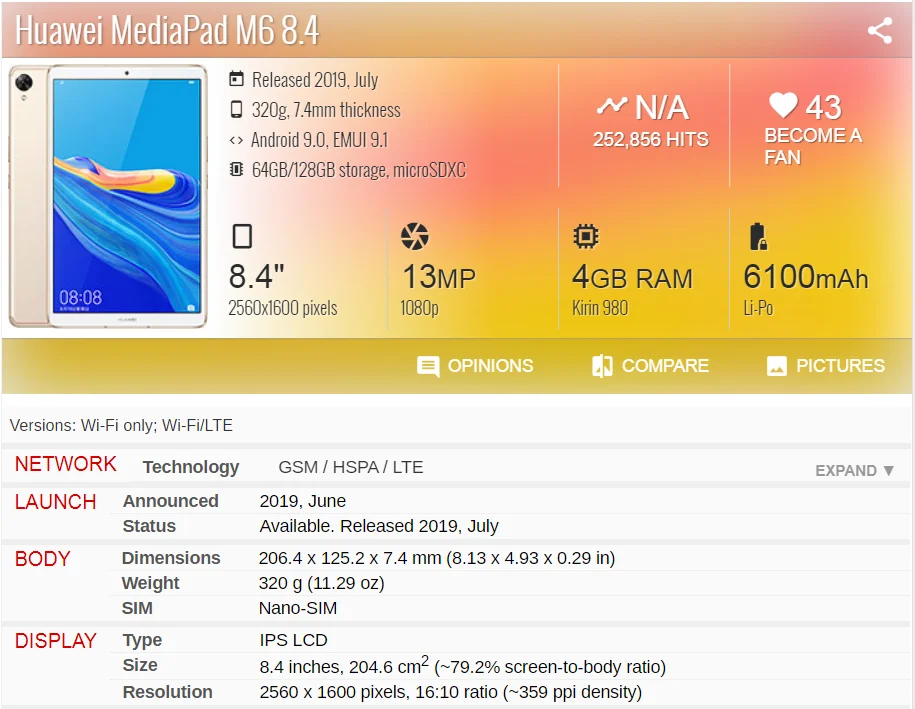Screen dimensions: 915x709
Task: Click the LAUNCH section heading
Action: click(55, 502)
